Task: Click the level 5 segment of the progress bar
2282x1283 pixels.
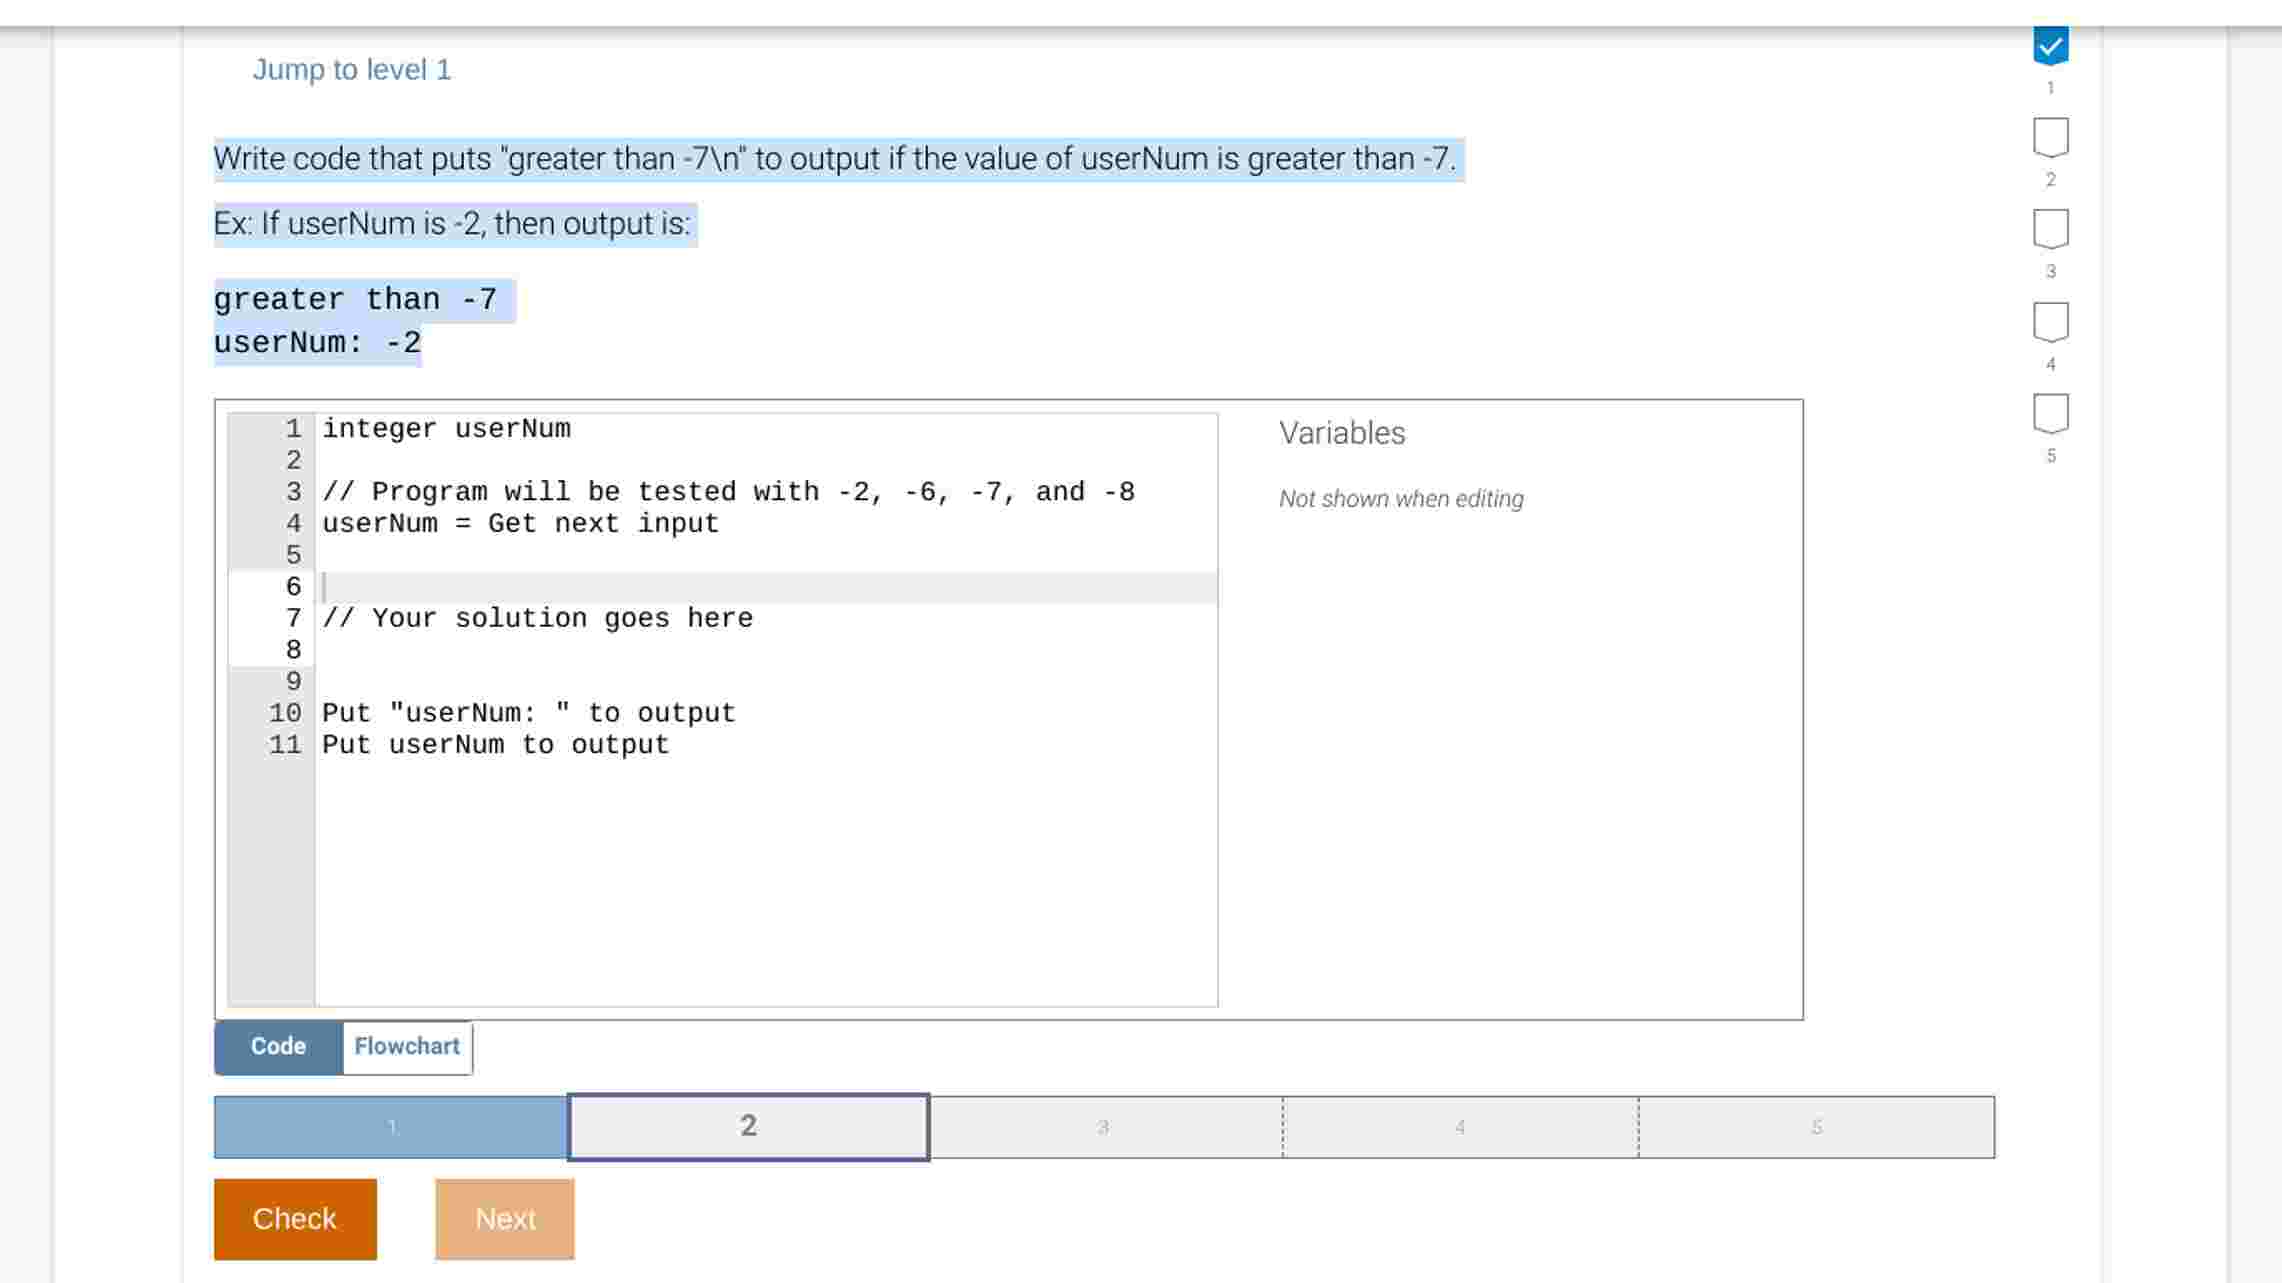Action: click(1815, 1127)
